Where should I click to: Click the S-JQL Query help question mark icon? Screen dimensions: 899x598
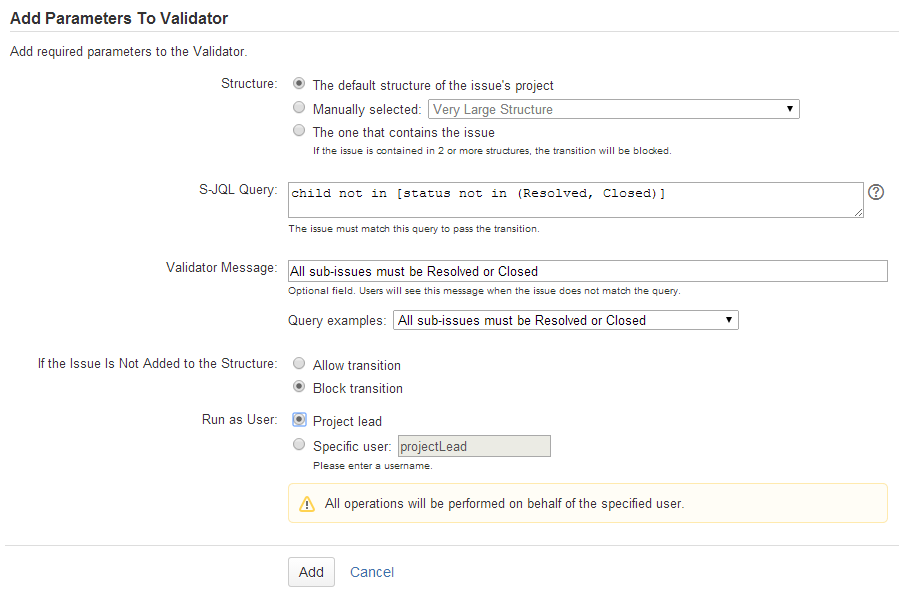pyautogui.click(x=876, y=192)
